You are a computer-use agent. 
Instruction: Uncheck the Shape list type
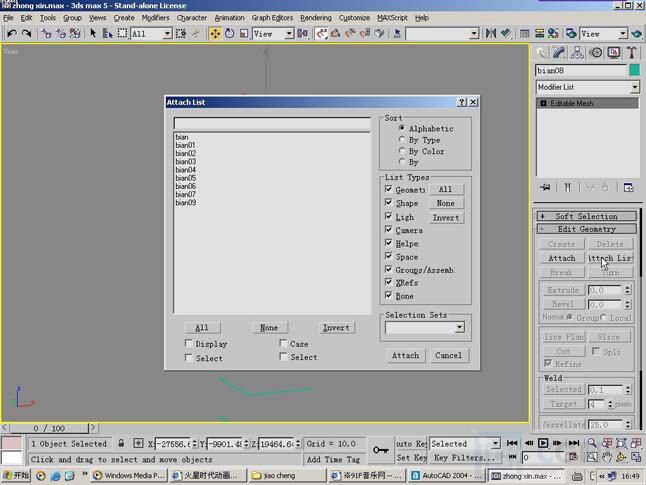click(389, 202)
